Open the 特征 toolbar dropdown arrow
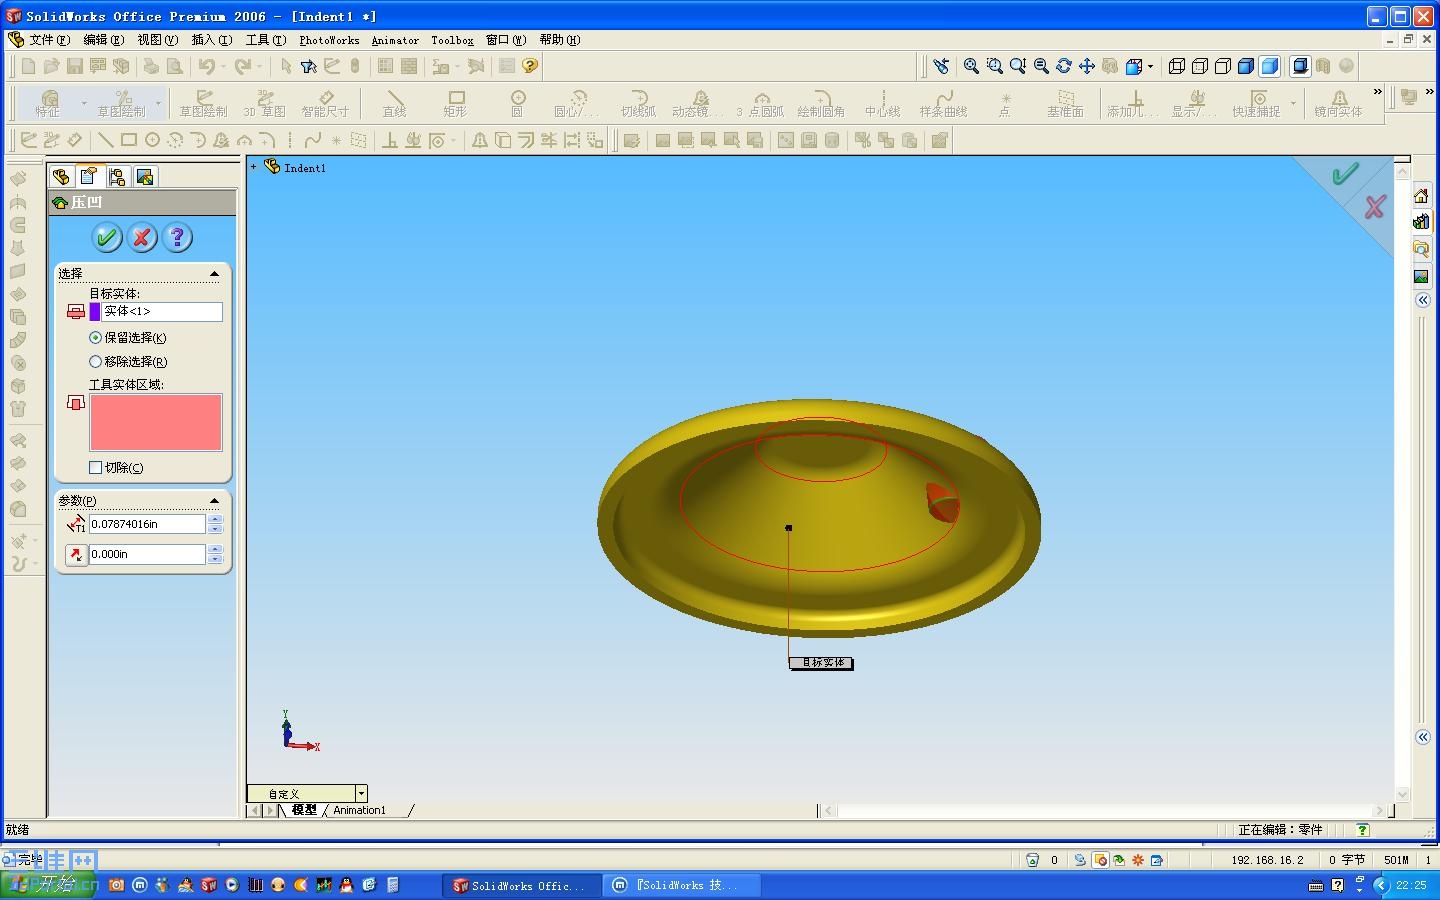1440x900 pixels. 83,103
